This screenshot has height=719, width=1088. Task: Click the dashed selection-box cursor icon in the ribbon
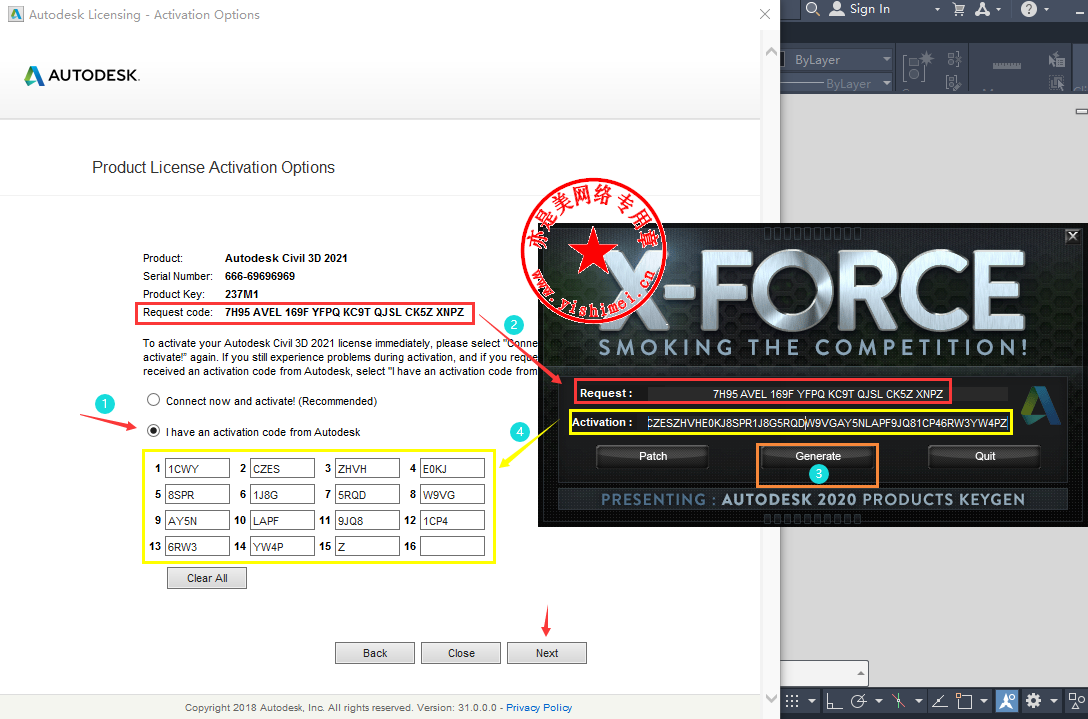pyautogui.click(x=1057, y=83)
